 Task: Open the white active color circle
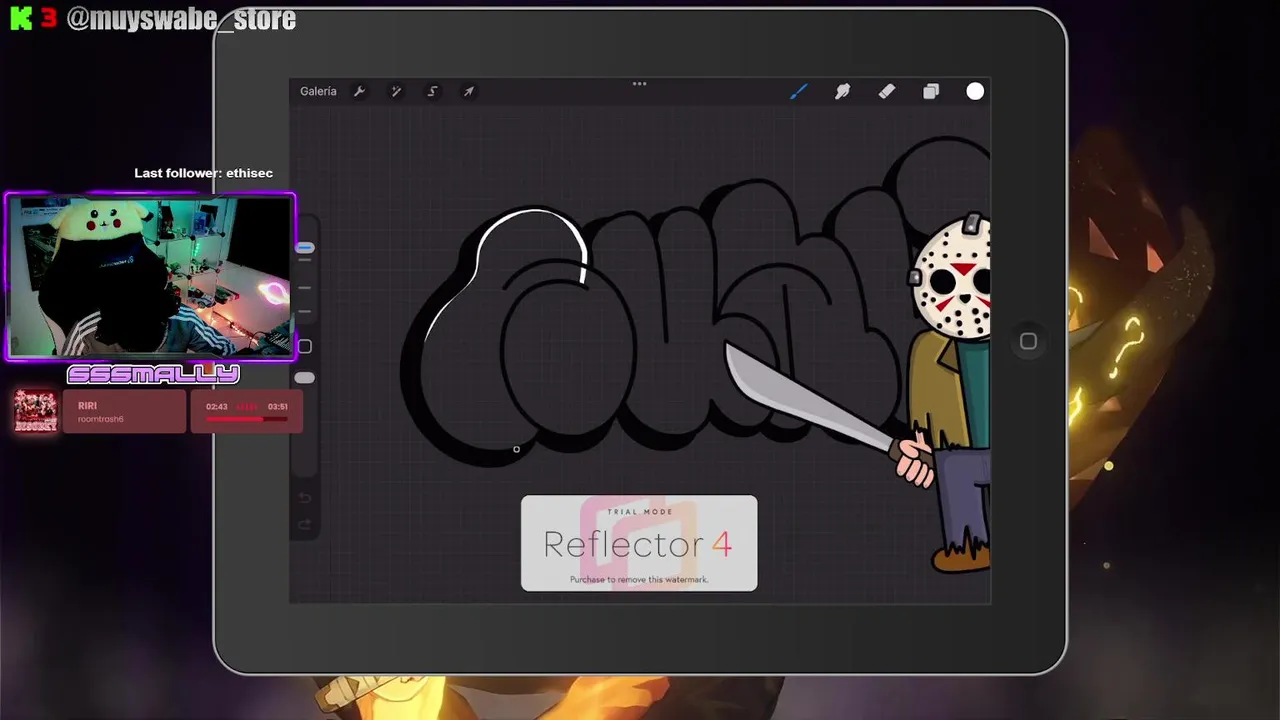click(975, 91)
